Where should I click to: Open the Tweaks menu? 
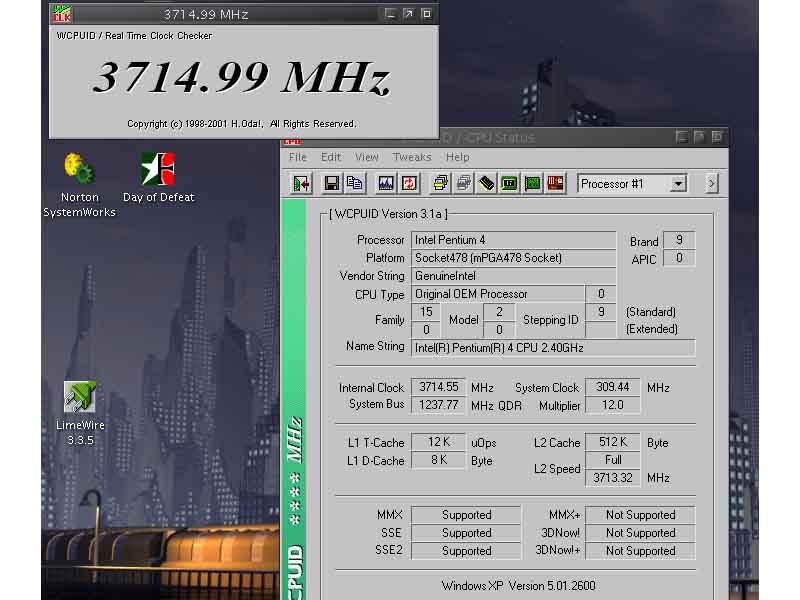pyautogui.click(x=412, y=157)
